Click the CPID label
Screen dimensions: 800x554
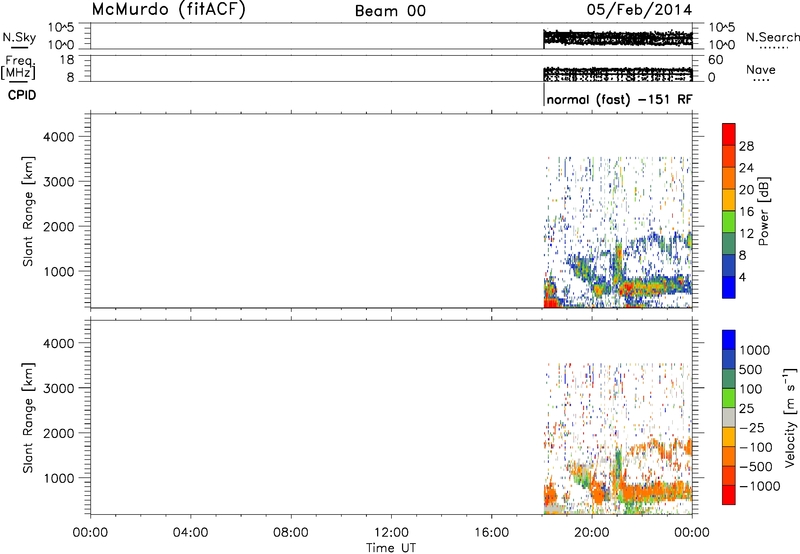[x=22, y=95]
